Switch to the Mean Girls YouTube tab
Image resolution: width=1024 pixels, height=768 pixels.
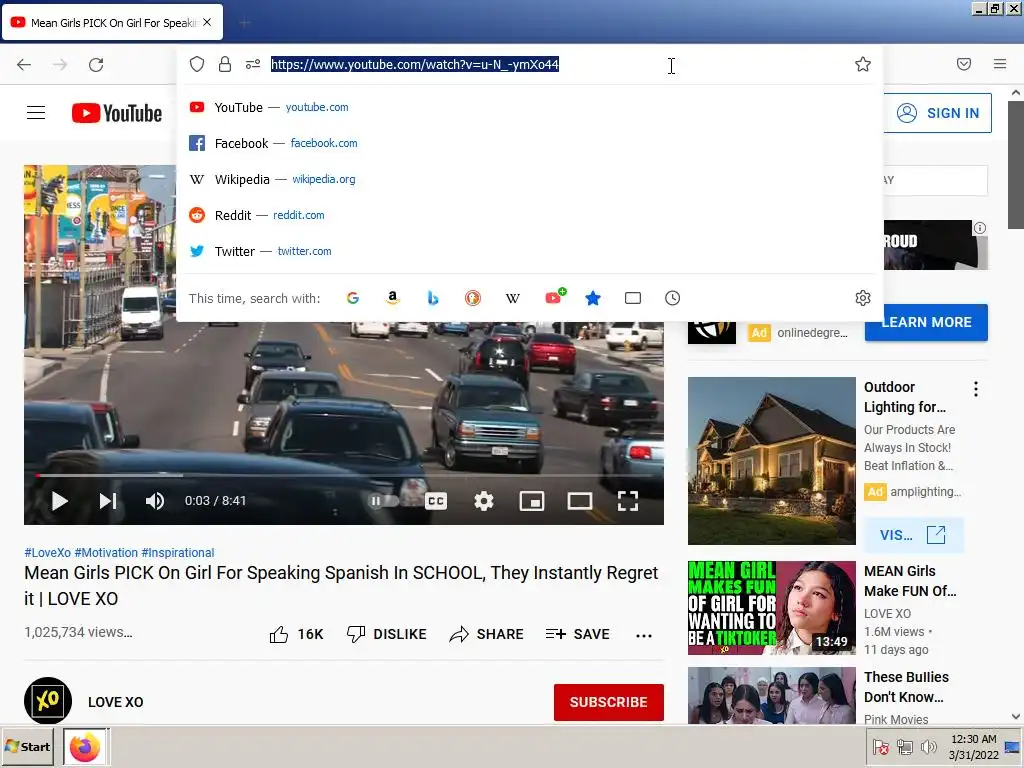click(113, 23)
